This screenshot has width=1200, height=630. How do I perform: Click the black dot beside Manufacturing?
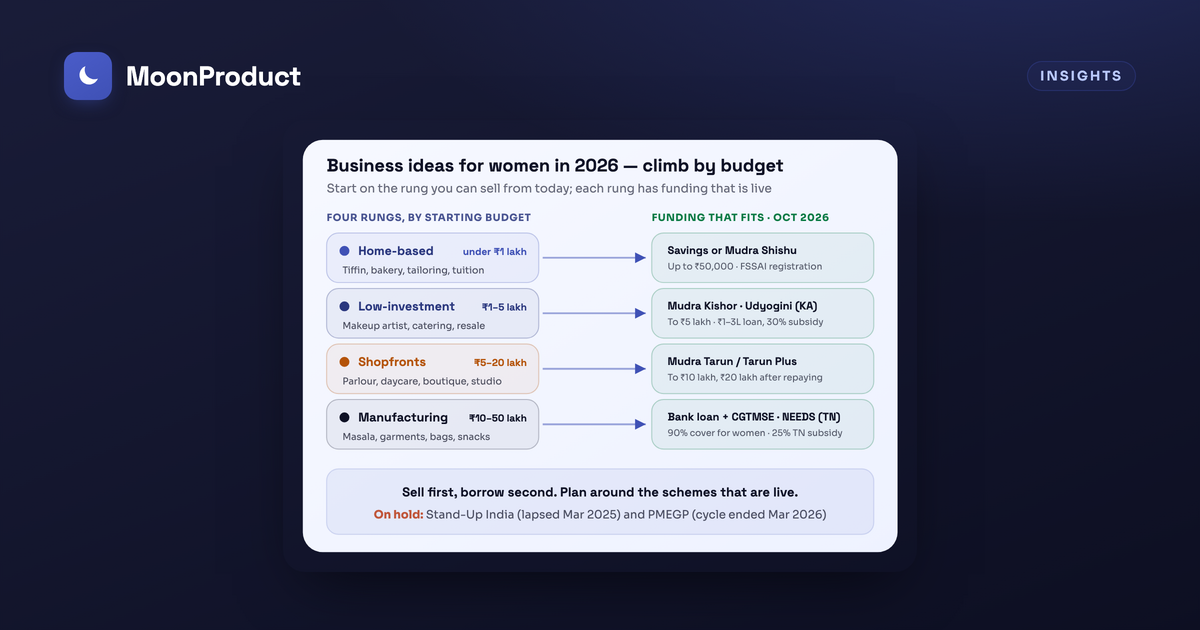[x=344, y=417]
